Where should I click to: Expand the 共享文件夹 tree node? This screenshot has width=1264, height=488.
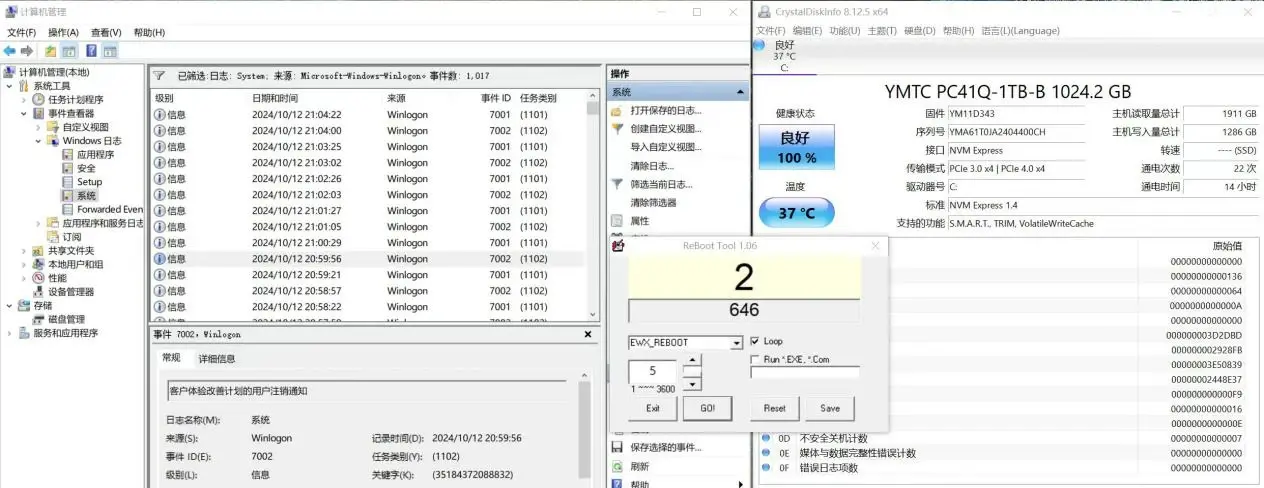click(x=24, y=251)
